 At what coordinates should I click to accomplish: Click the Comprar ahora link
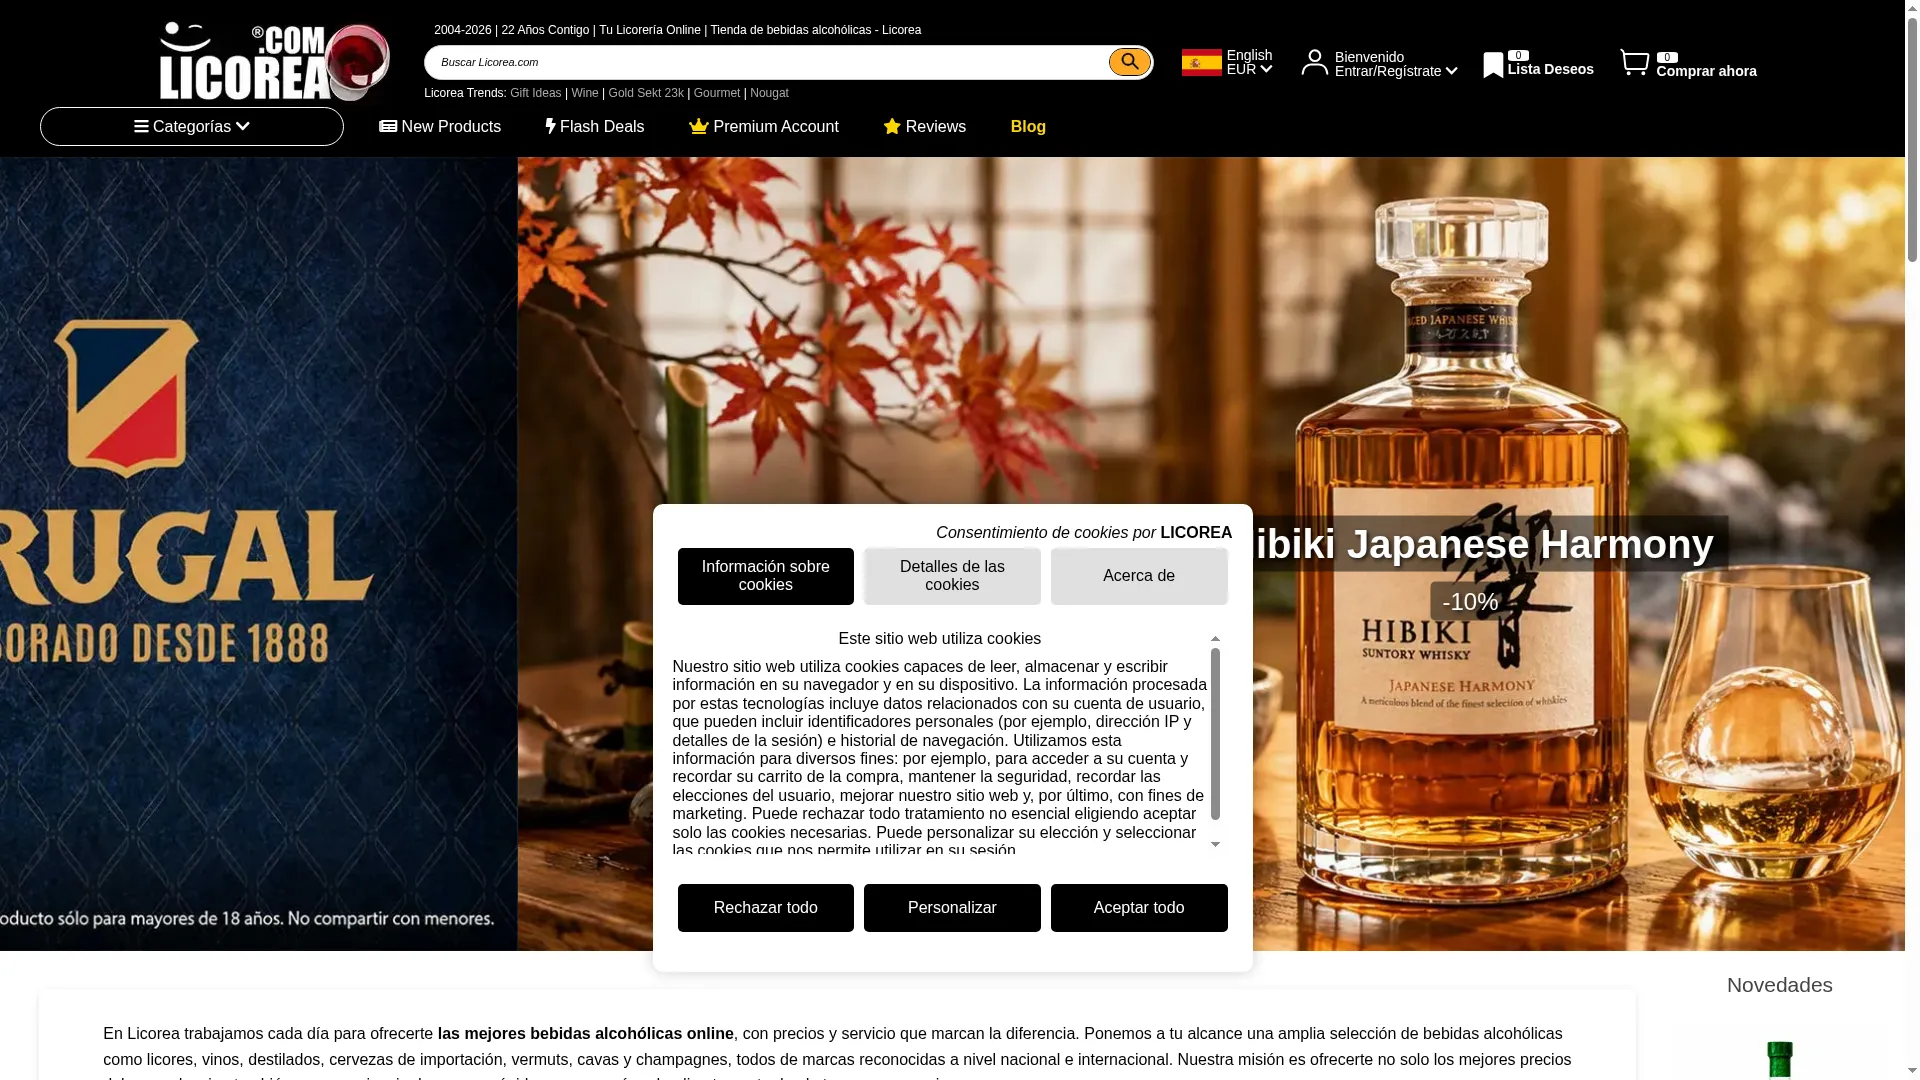click(x=1706, y=71)
